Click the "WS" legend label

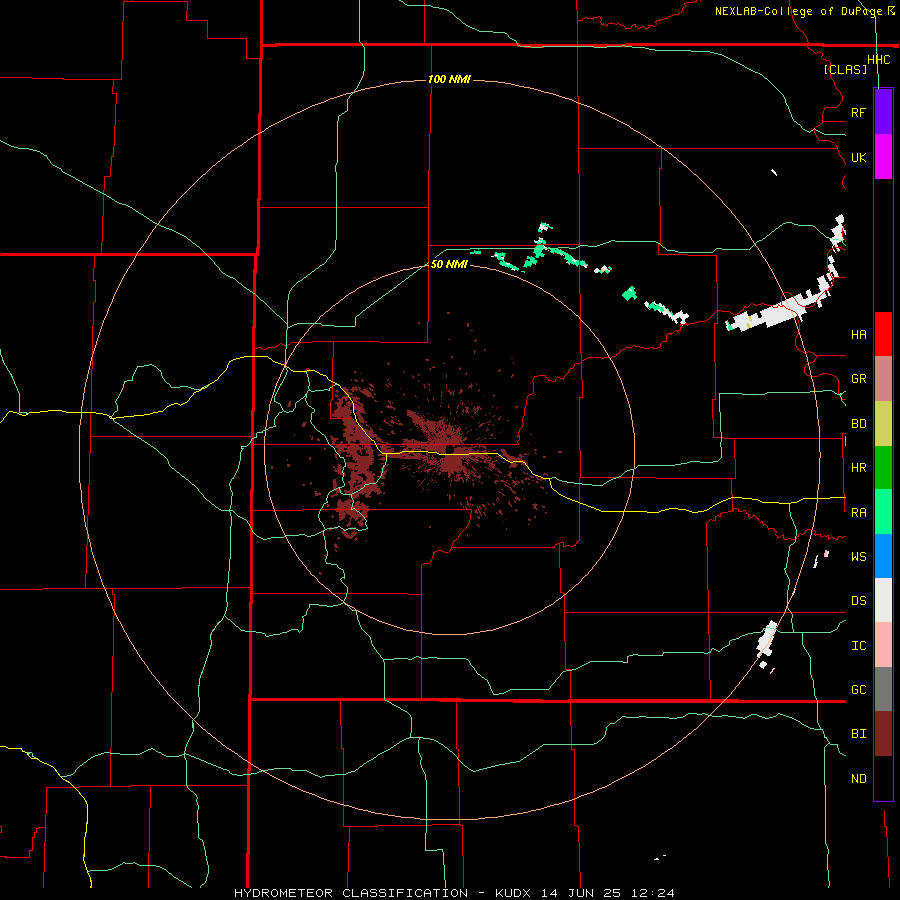[858, 556]
